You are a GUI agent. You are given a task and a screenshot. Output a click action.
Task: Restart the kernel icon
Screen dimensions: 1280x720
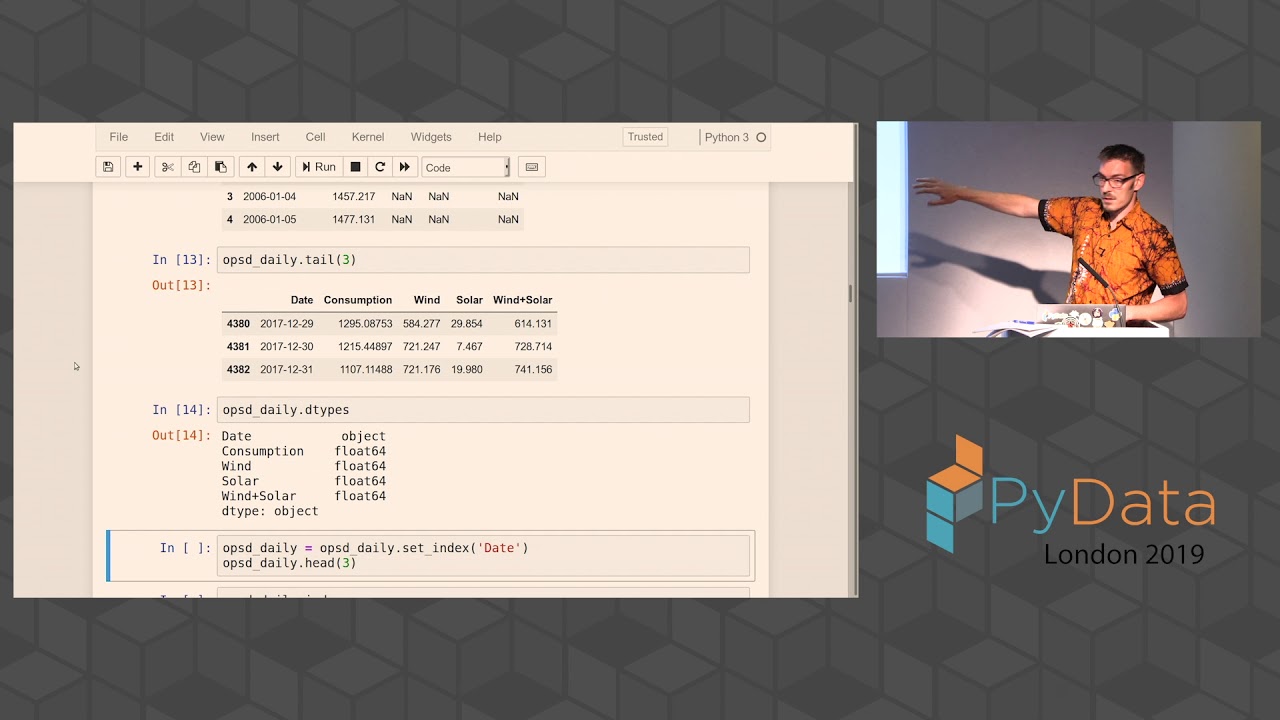380,167
